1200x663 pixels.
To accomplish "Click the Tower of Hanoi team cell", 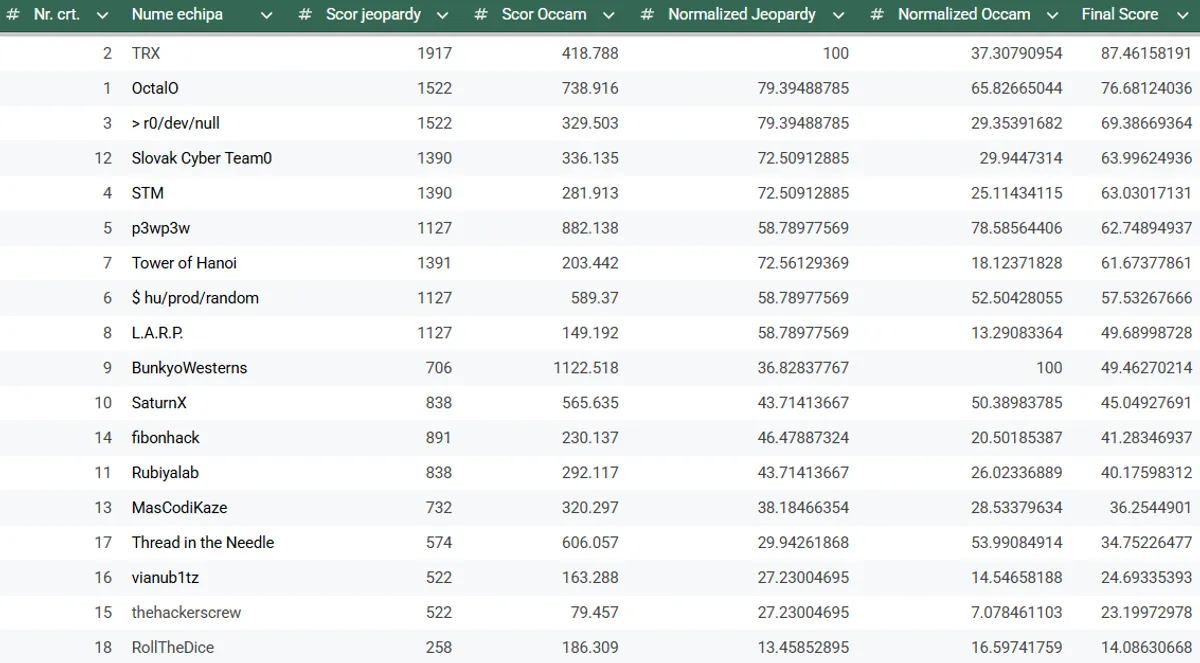I will click(184, 263).
